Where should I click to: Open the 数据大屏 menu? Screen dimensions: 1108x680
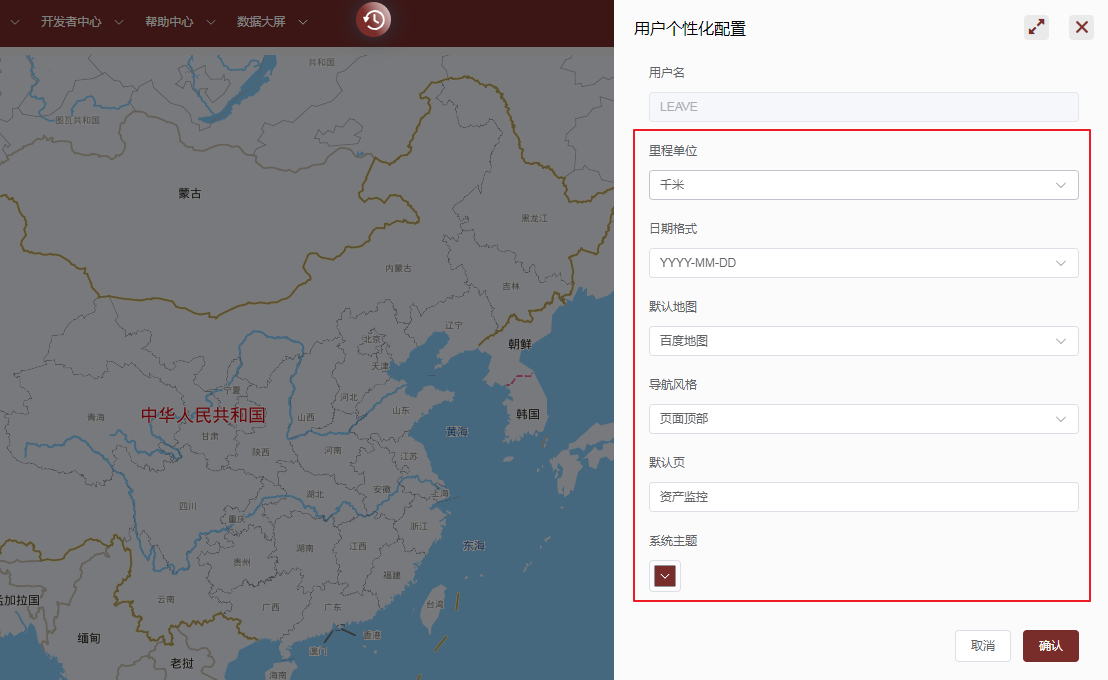click(x=261, y=21)
